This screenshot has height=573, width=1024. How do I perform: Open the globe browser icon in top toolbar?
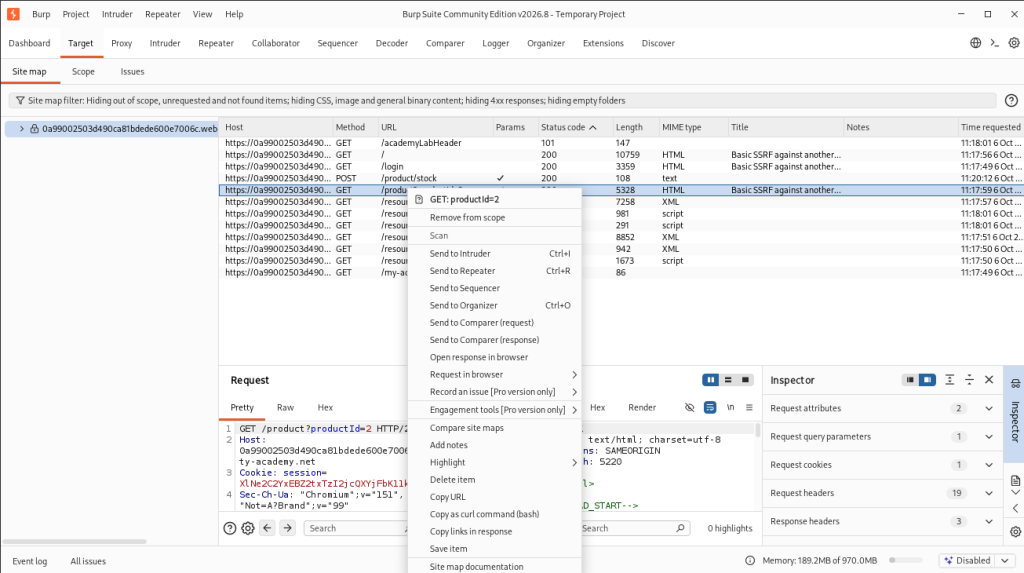[975, 43]
